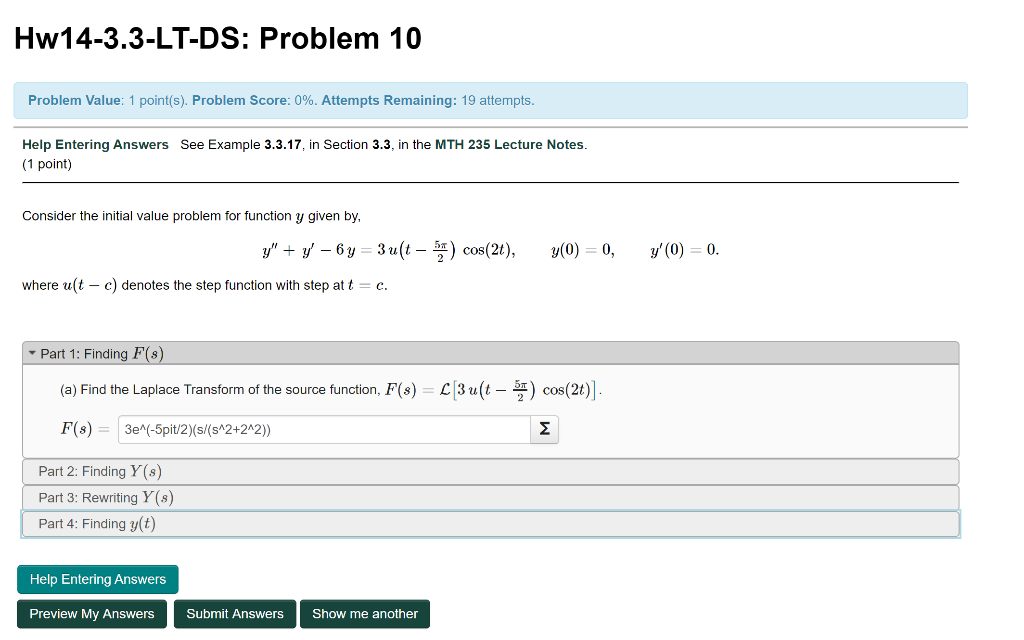Open the equation editor with the Σ icon
This screenshot has width=1024, height=640.
pos(543,428)
